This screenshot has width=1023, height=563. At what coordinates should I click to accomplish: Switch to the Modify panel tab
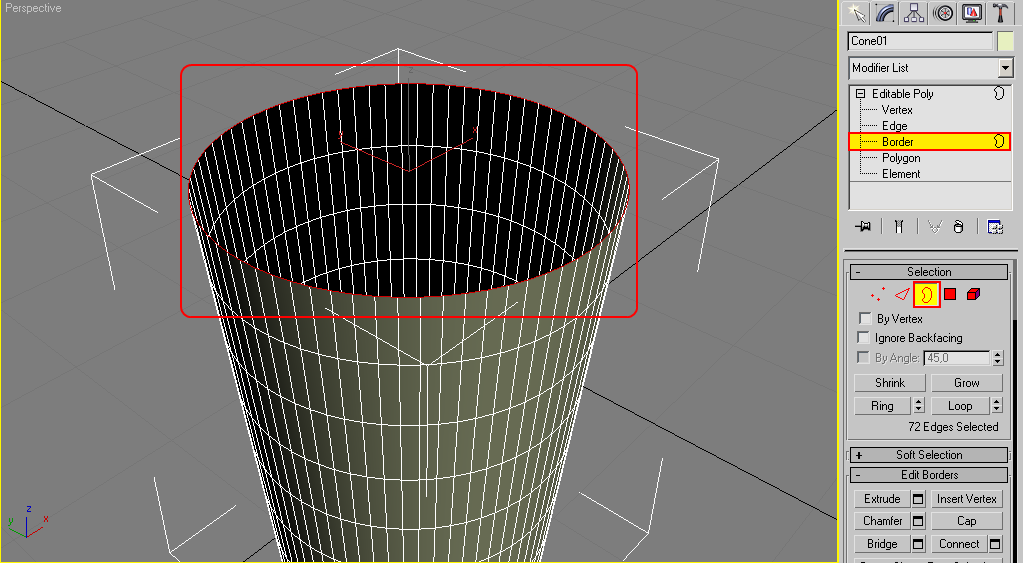(x=885, y=13)
